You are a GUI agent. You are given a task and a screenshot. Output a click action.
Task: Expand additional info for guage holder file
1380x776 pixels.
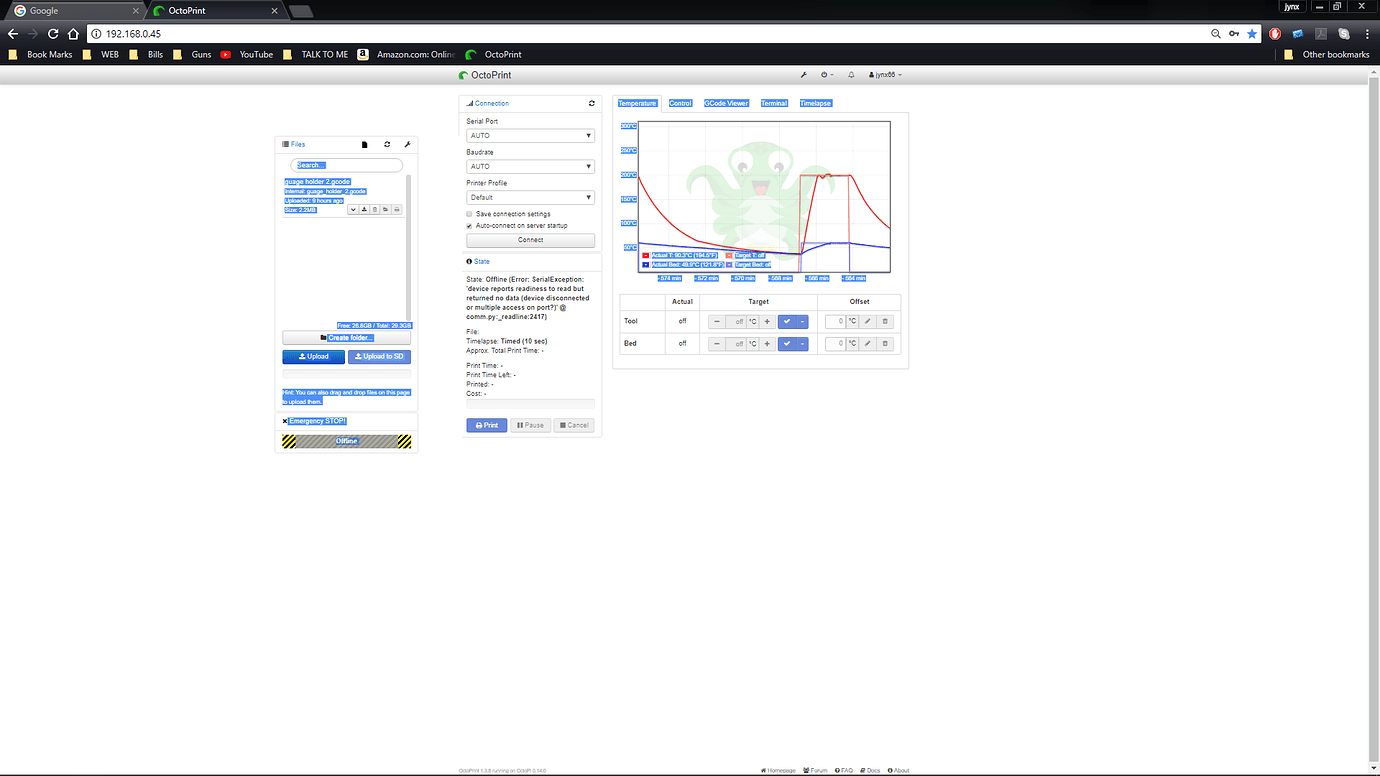coord(353,209)
